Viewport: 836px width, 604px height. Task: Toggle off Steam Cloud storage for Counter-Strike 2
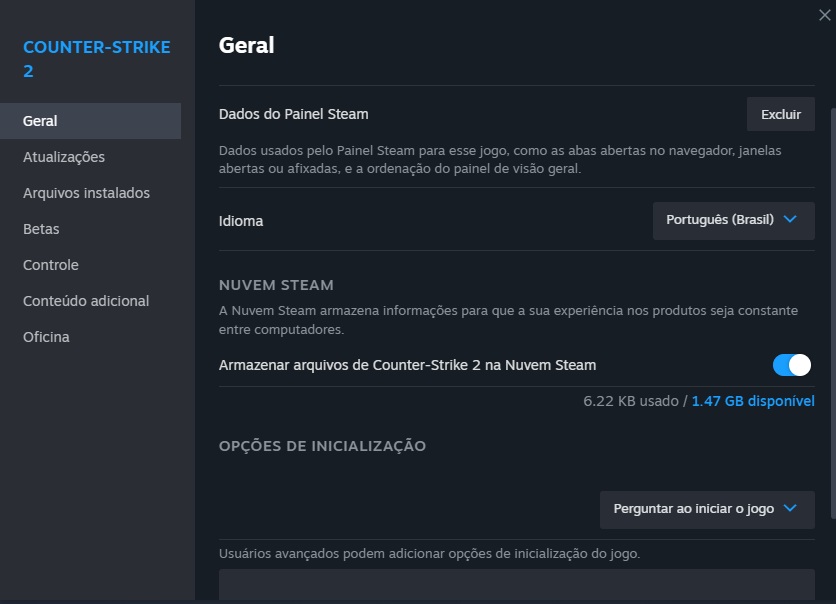pyautogui.click(x=792, y=365)
